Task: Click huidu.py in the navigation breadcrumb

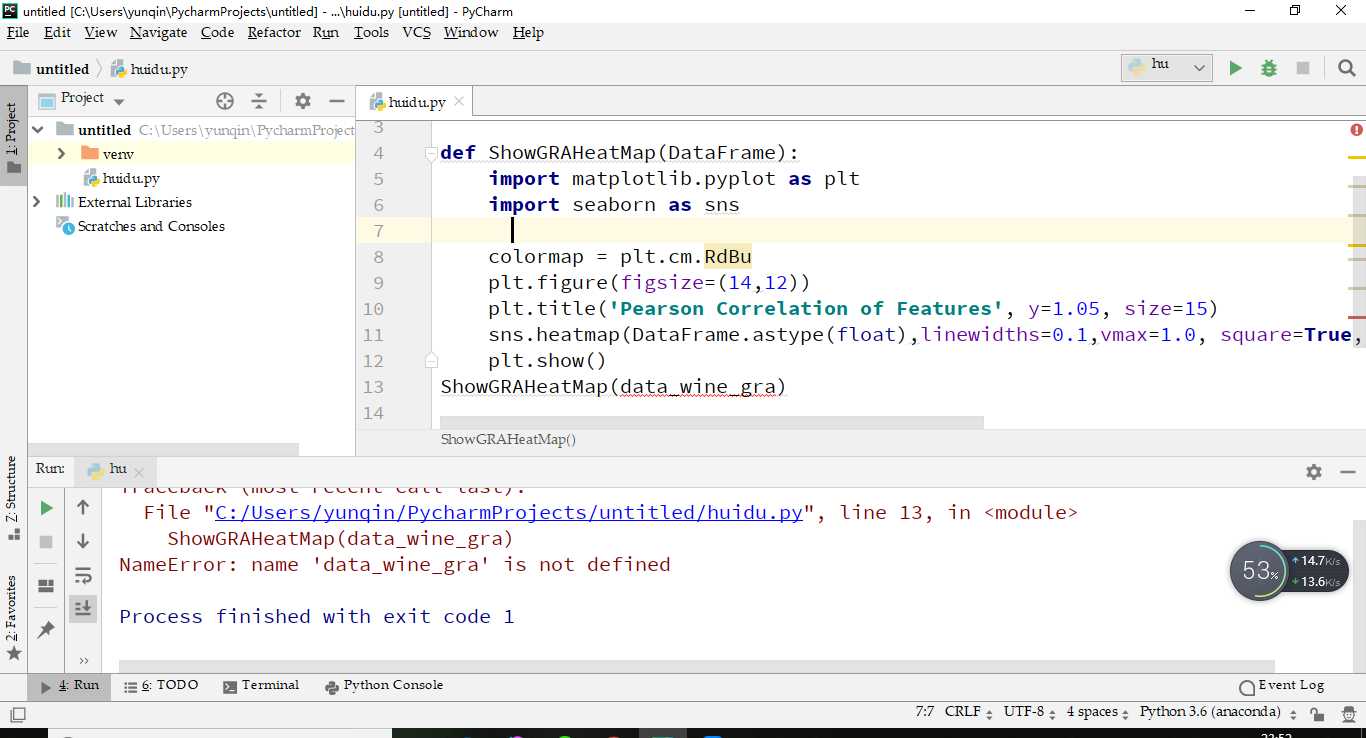Action: [x=148, y=69]
